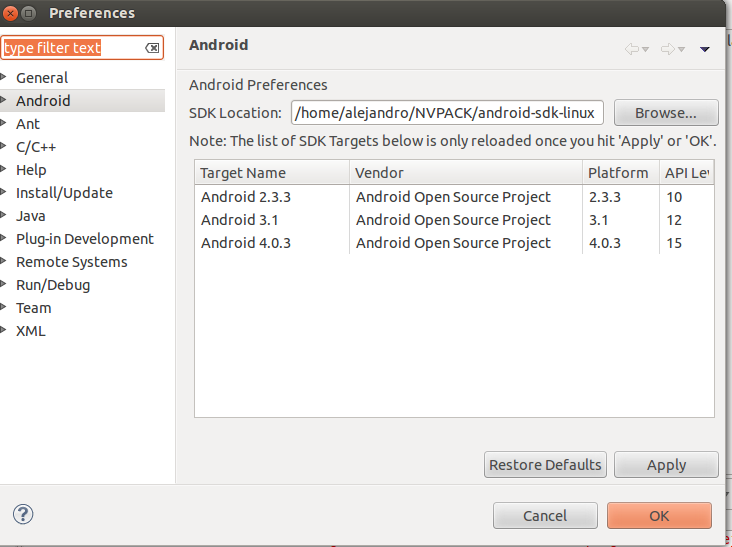
Task: Close the Preferences window
Action: [10, 13]
